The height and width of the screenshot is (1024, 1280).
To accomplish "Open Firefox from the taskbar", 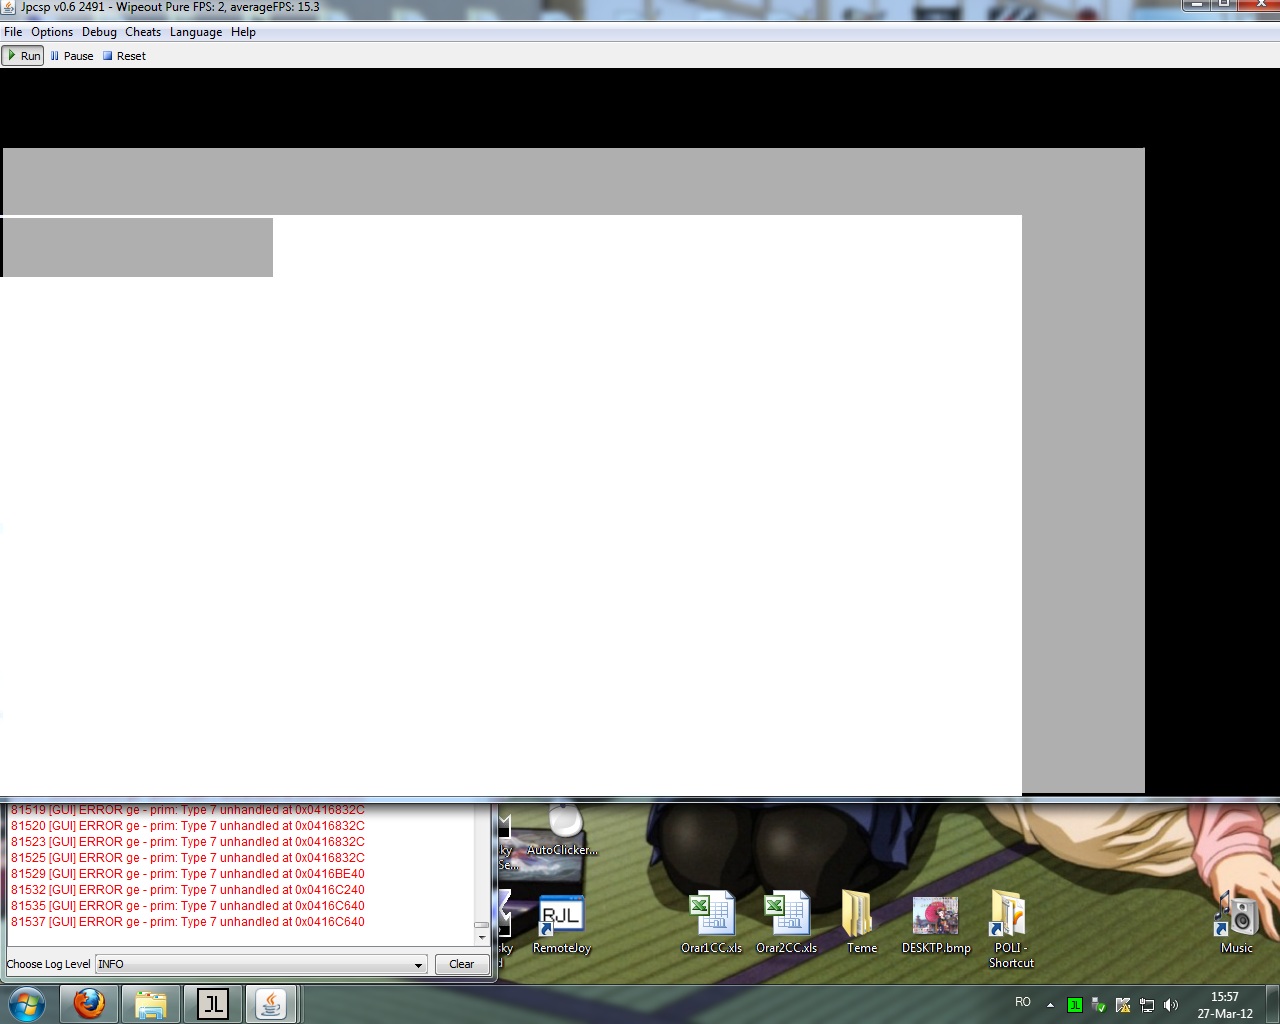I will pos(89,1004).
